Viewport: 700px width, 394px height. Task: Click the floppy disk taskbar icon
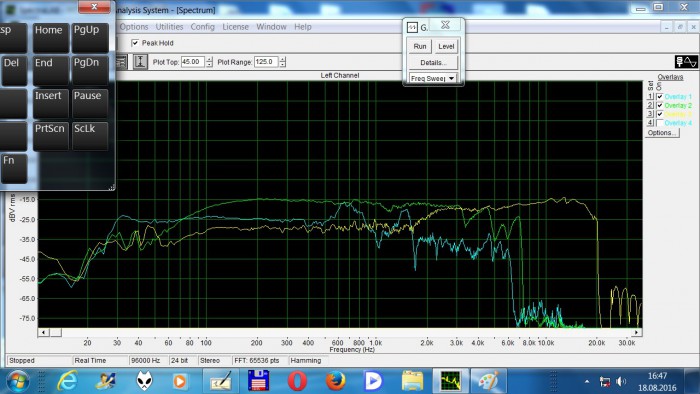[258, 382]
